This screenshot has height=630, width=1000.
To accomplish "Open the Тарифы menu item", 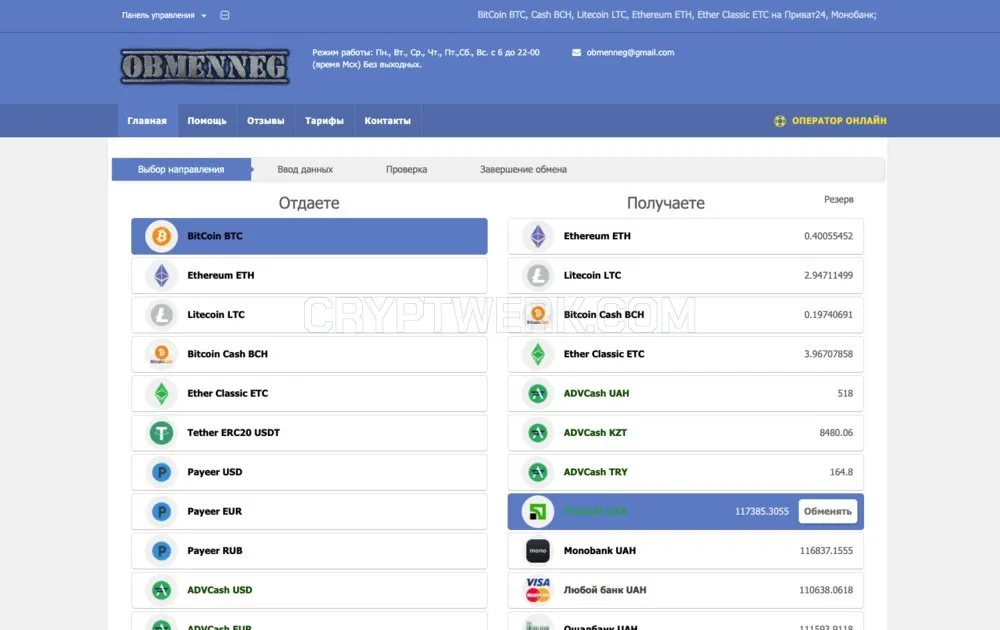I will 324,121.
